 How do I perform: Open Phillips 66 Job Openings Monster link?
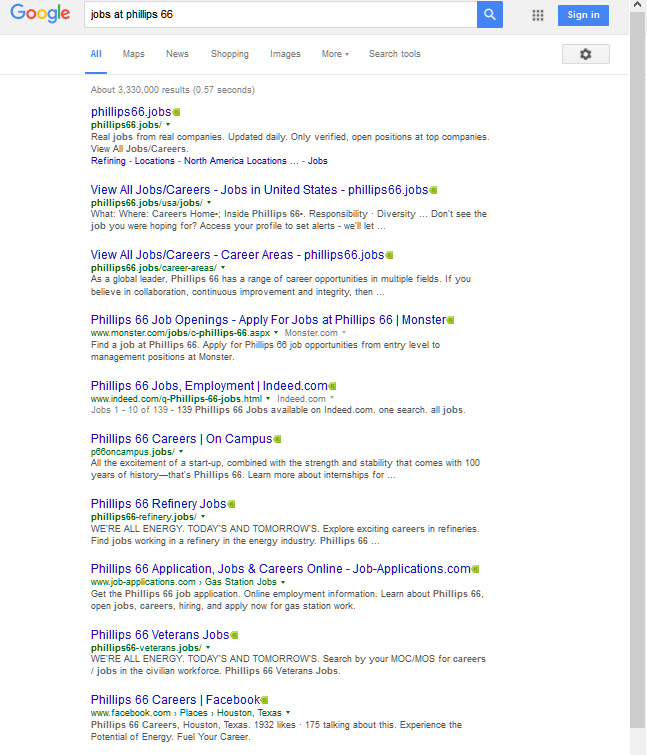click(x=269, y=320)
